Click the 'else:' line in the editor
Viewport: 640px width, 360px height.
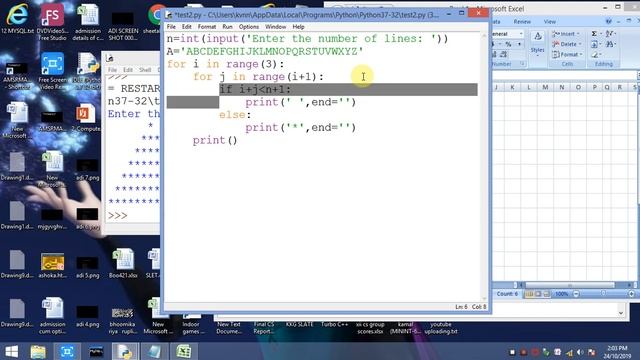tap(235, 115)
